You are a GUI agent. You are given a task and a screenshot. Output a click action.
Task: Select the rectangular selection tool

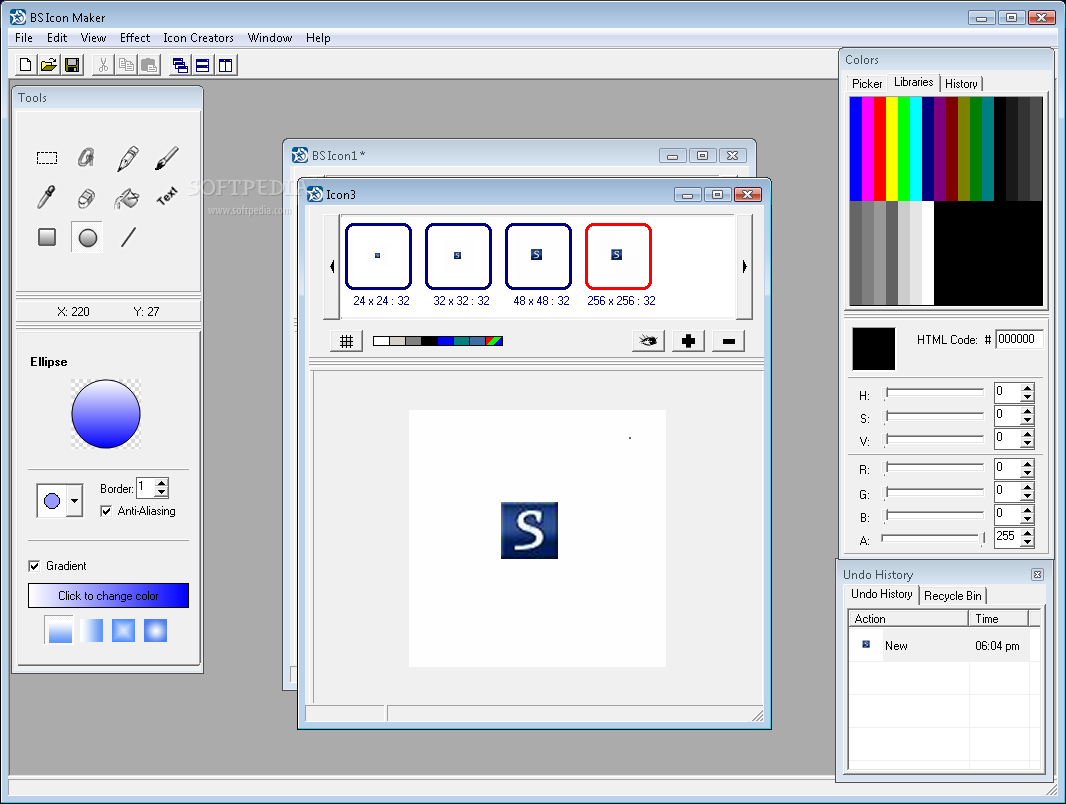pyautogui.click(x=47, y=158)
